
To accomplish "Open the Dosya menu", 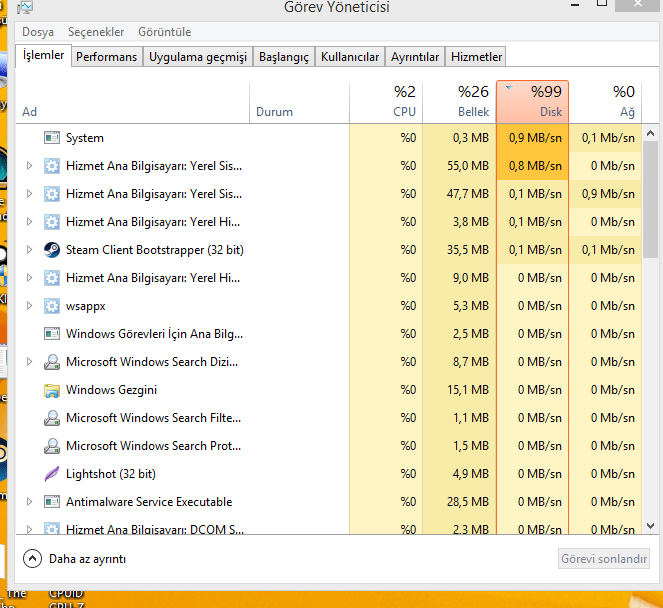I will [x=38, y=32].
